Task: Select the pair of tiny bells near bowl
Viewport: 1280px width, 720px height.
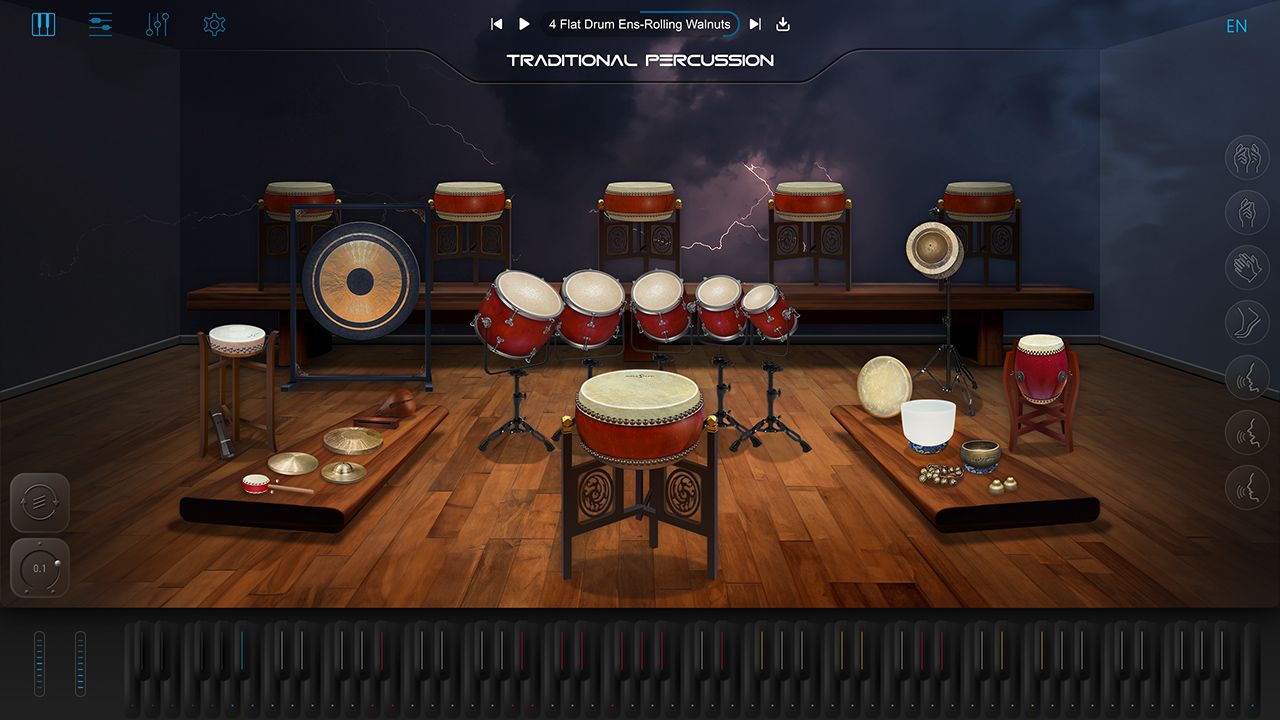Action: click(x=1003, y=485)
